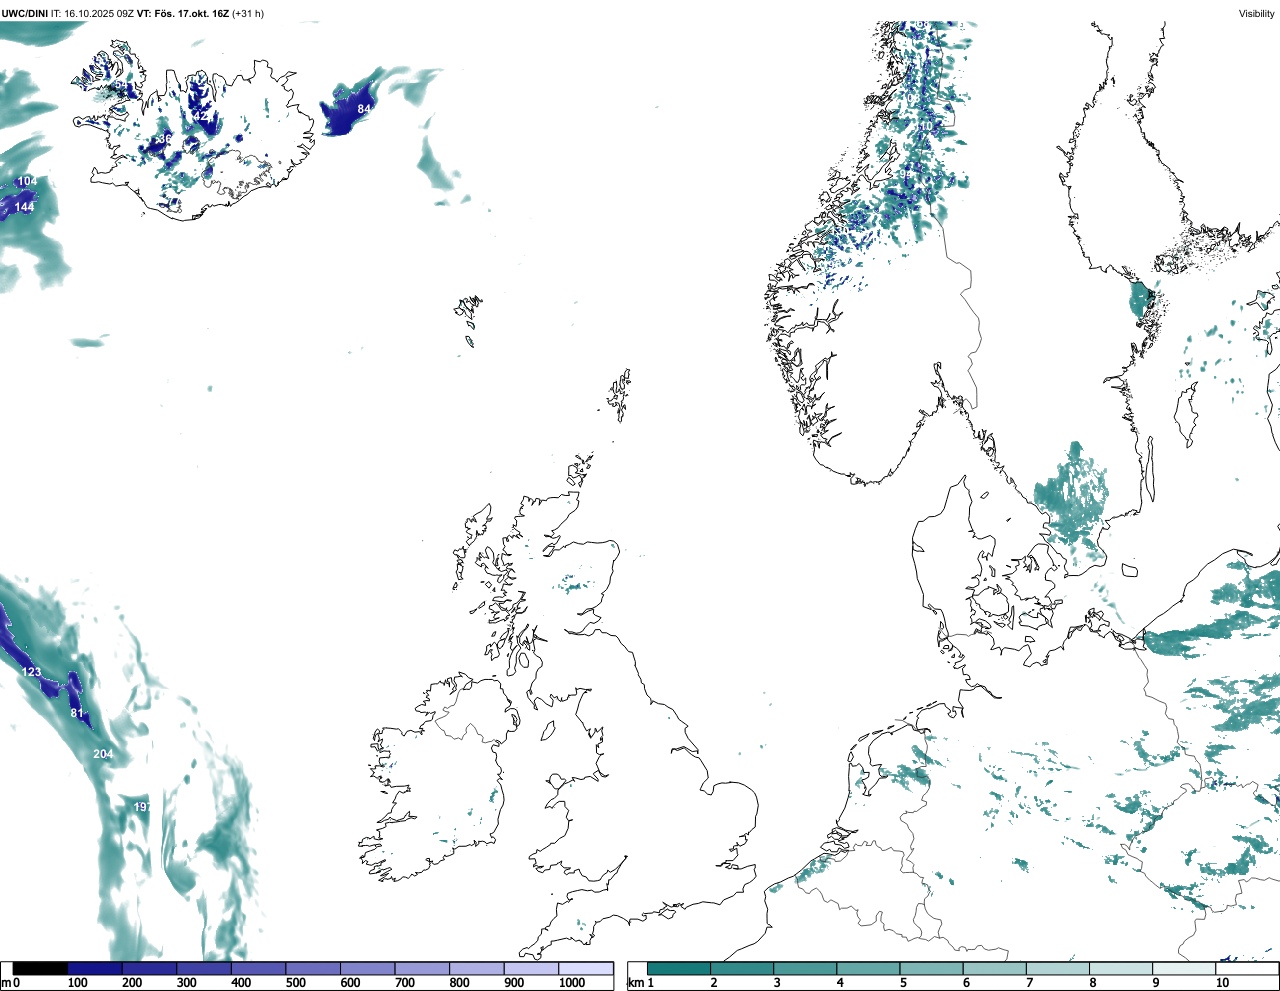Viewport: 1280px width, 991px height.
Task: Pick the 2–3 km legend swatch
Action: pyautogui.click(x=742, y=968)
